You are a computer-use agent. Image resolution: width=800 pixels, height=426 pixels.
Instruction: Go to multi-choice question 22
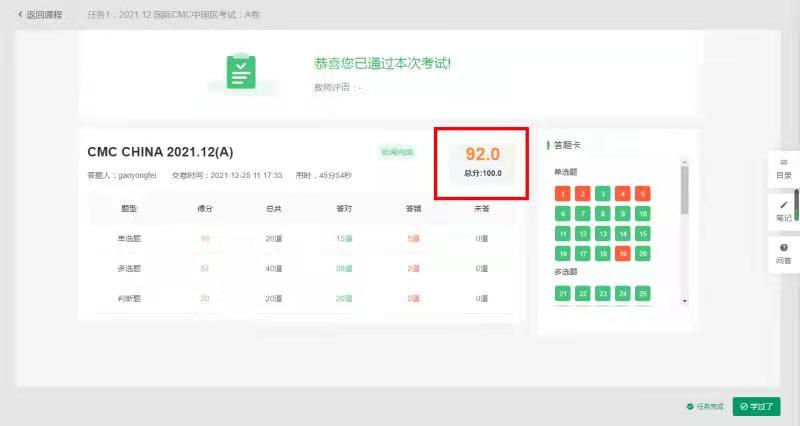point(583,293)
